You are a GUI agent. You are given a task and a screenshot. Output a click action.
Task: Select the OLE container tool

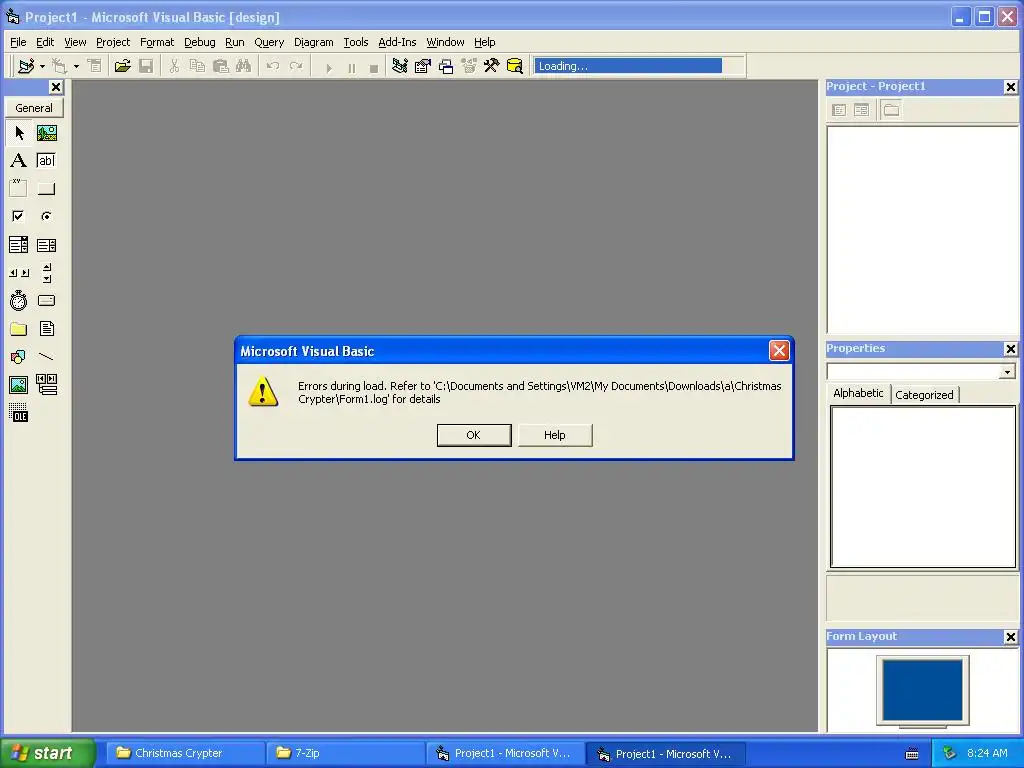tap(19, 413)
